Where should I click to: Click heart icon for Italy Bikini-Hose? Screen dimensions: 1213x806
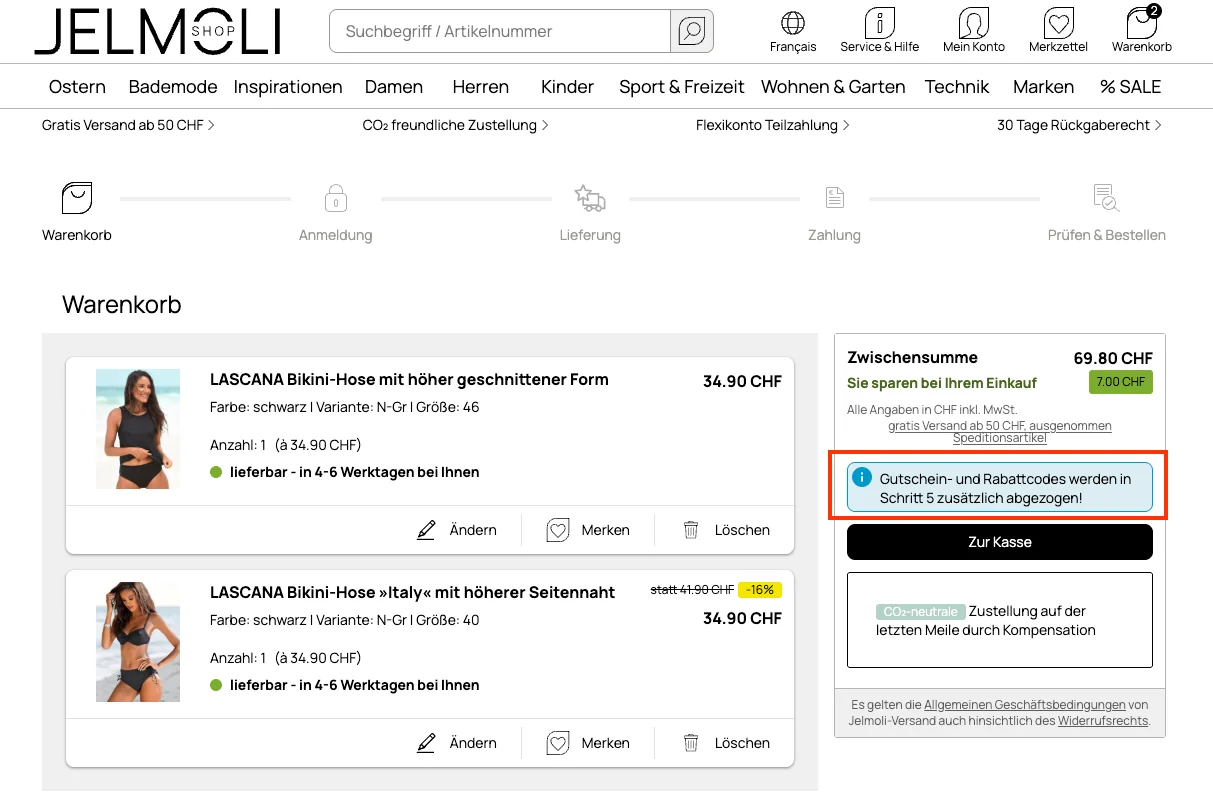(x=558, y=743)
